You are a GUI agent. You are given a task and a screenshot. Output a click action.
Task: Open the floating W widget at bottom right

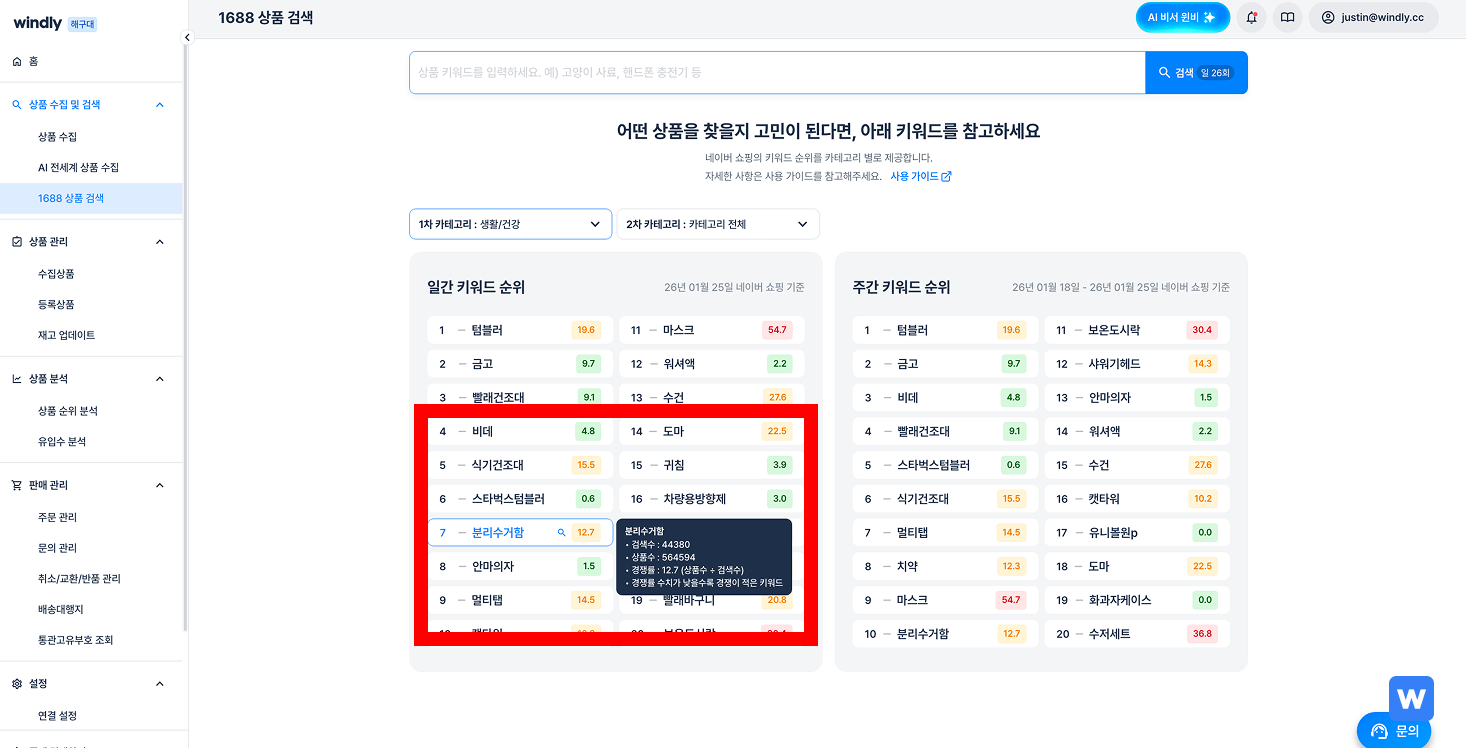point(1411,697)
